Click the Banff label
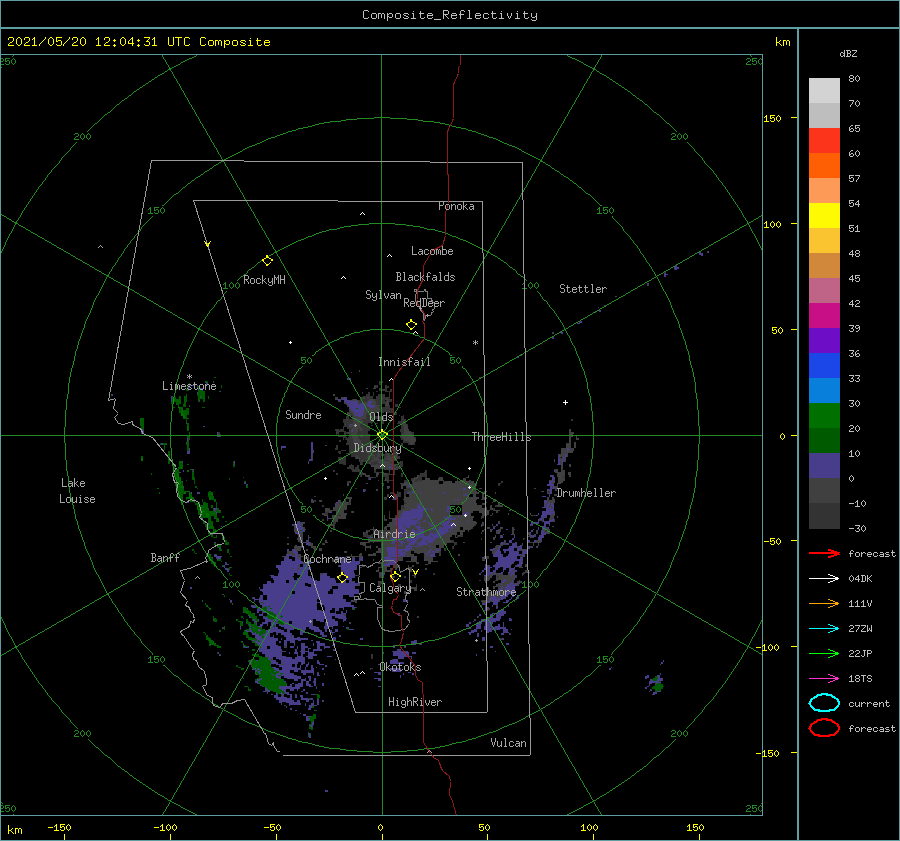Image resolution: width=900 pixels, height=841 pixels. pyautogui.click(x=165, y=558)
